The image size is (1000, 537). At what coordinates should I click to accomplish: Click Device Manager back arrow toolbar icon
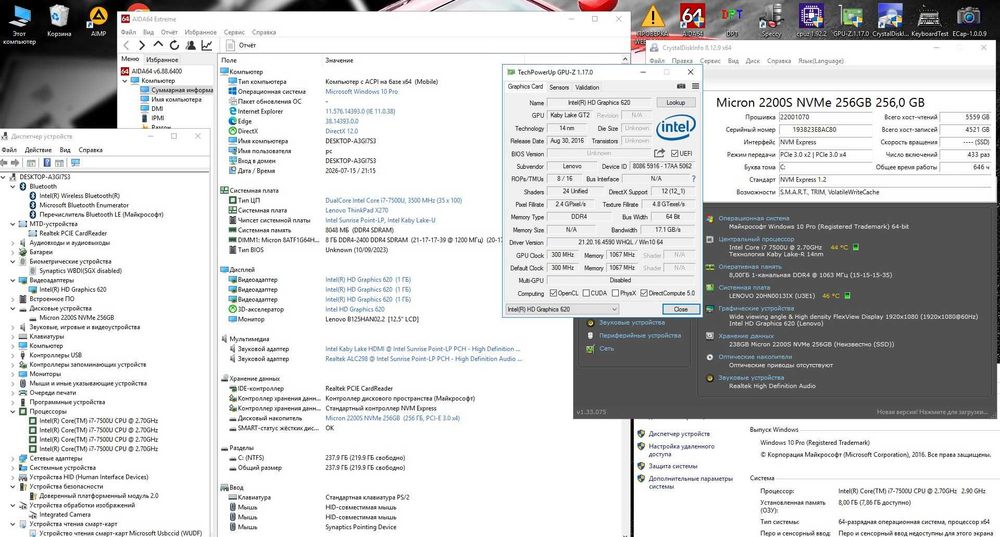coord(6,163)
